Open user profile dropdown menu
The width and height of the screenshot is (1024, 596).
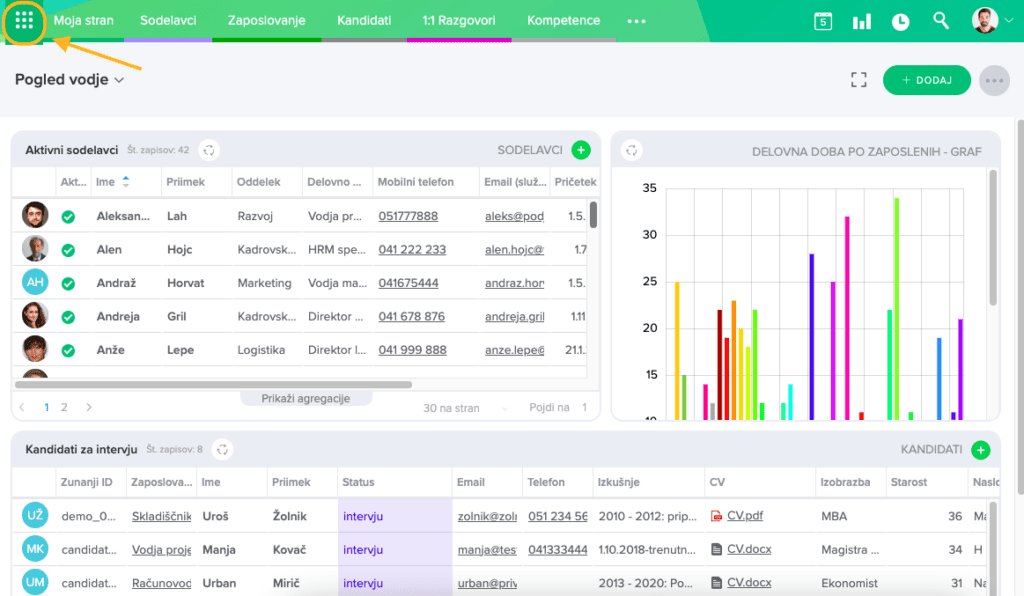[x=992, y=21]
